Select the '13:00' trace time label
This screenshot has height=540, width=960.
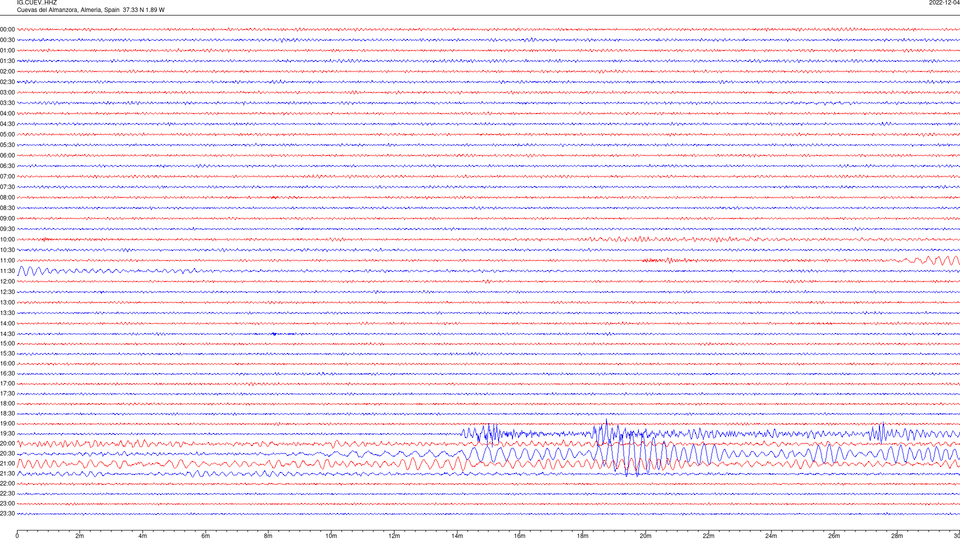(7, 302)
